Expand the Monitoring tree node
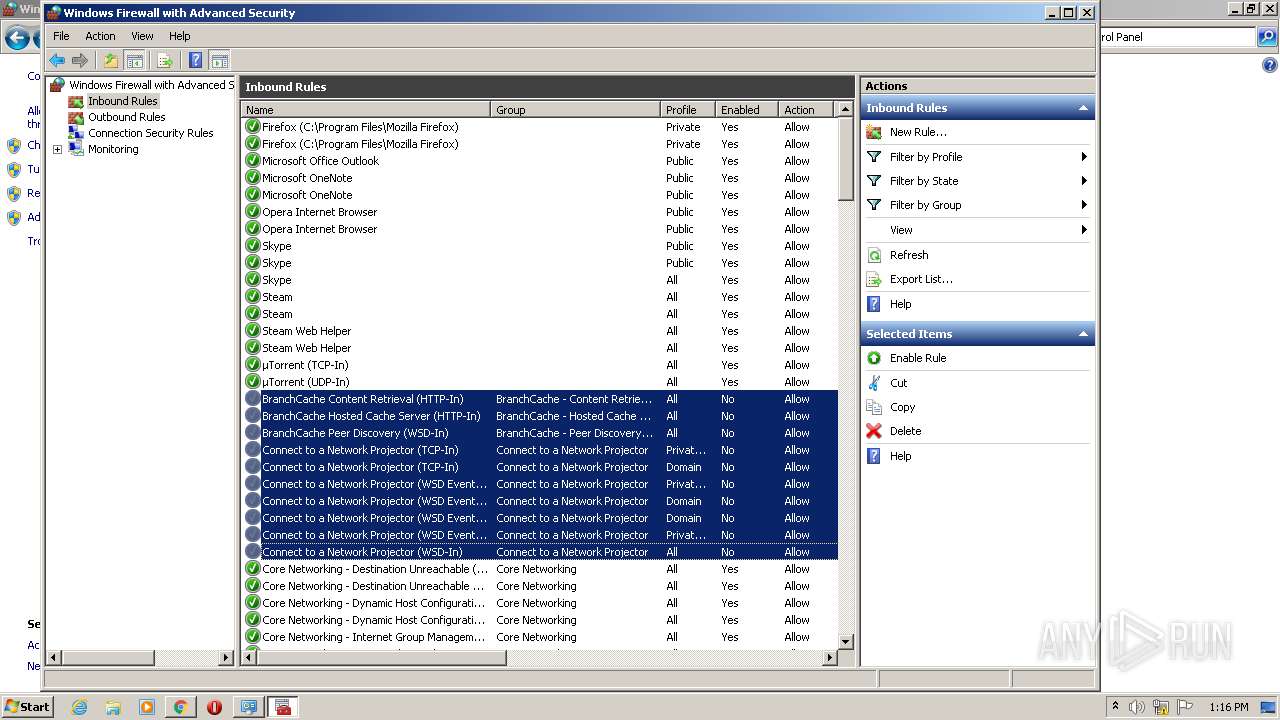Image resolution: width=1280 pixels, height=720 pixels. click(x=57, y=150)
